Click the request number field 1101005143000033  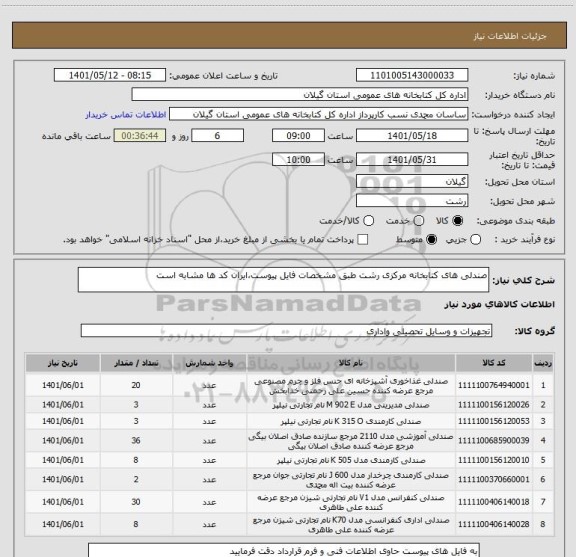point(412,75)
